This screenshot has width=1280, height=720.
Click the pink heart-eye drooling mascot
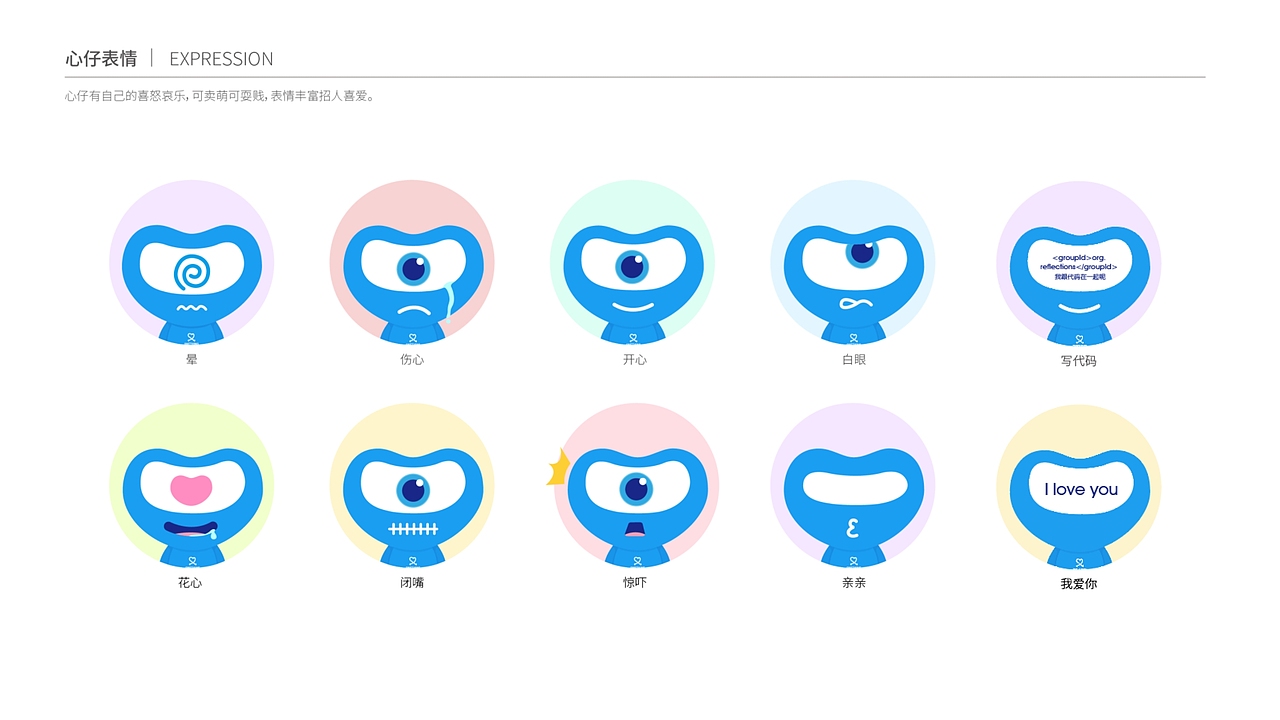pos(191,485)
